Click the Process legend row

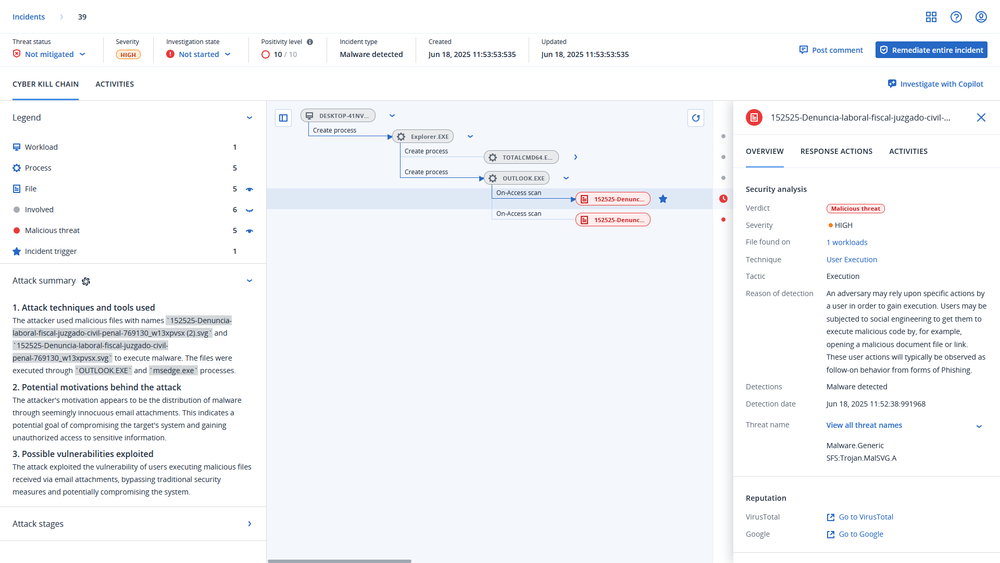coord(133,168)
